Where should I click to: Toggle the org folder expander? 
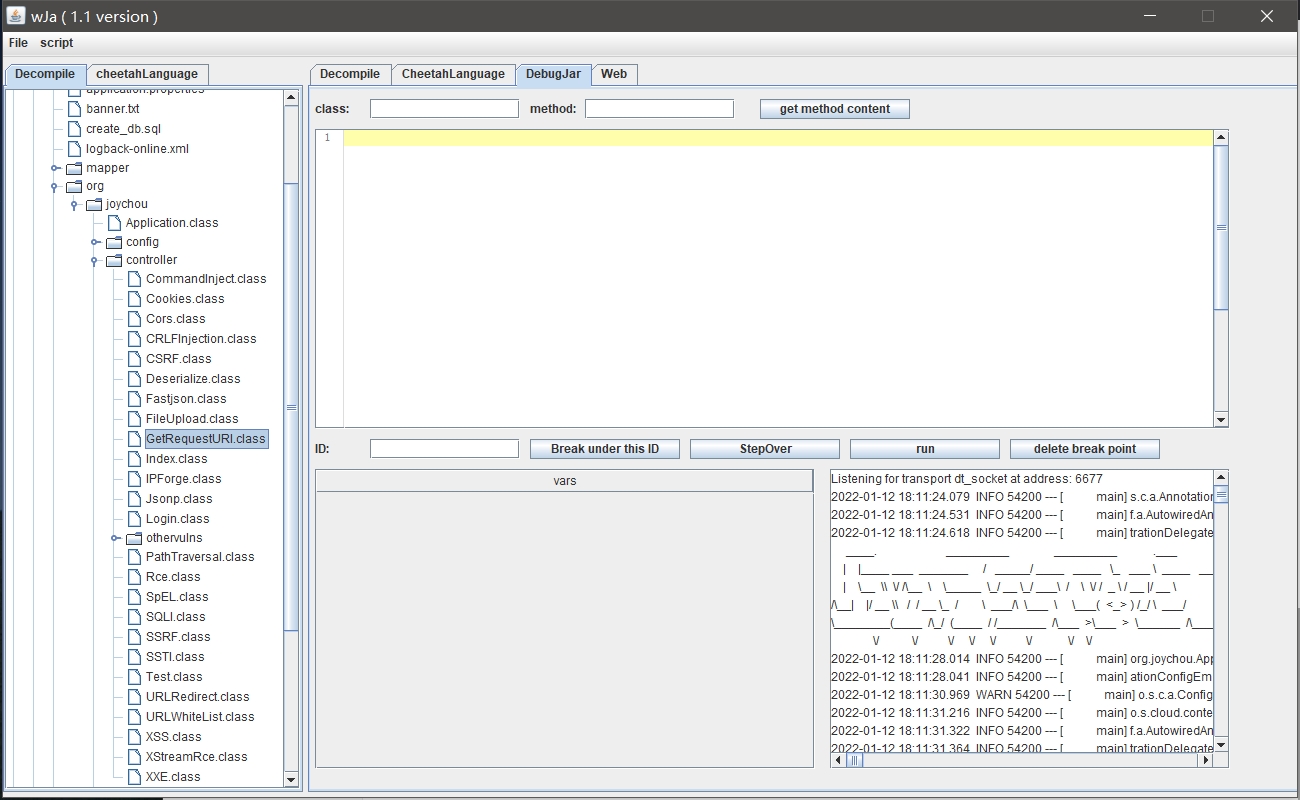(x=54, y=187)
